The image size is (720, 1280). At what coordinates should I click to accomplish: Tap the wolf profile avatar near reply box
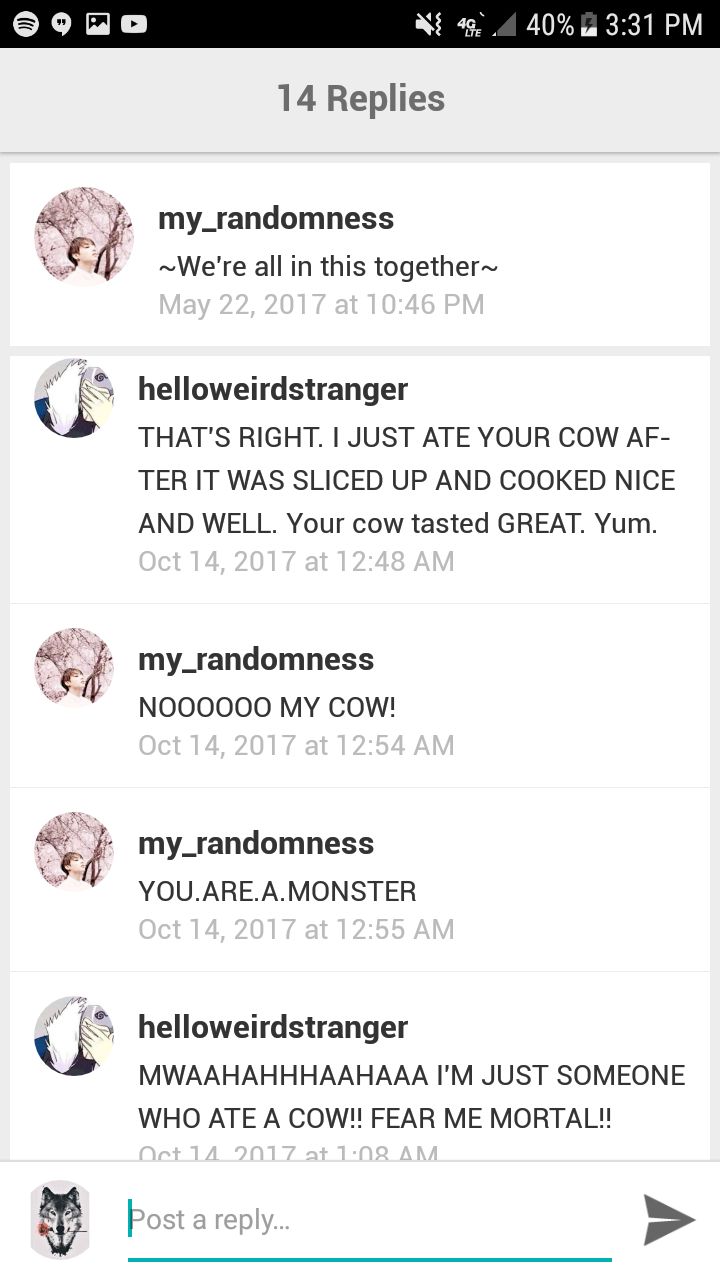[x=60, y=1219]
